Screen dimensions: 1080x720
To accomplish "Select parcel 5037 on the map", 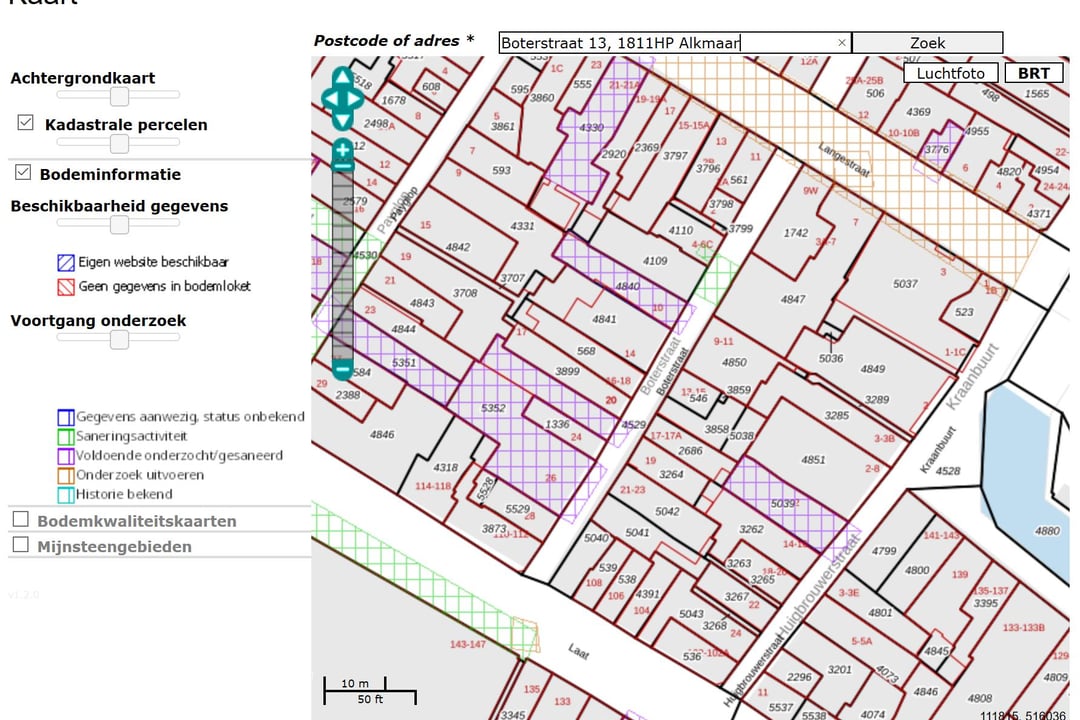I will (x=905, y=283).
